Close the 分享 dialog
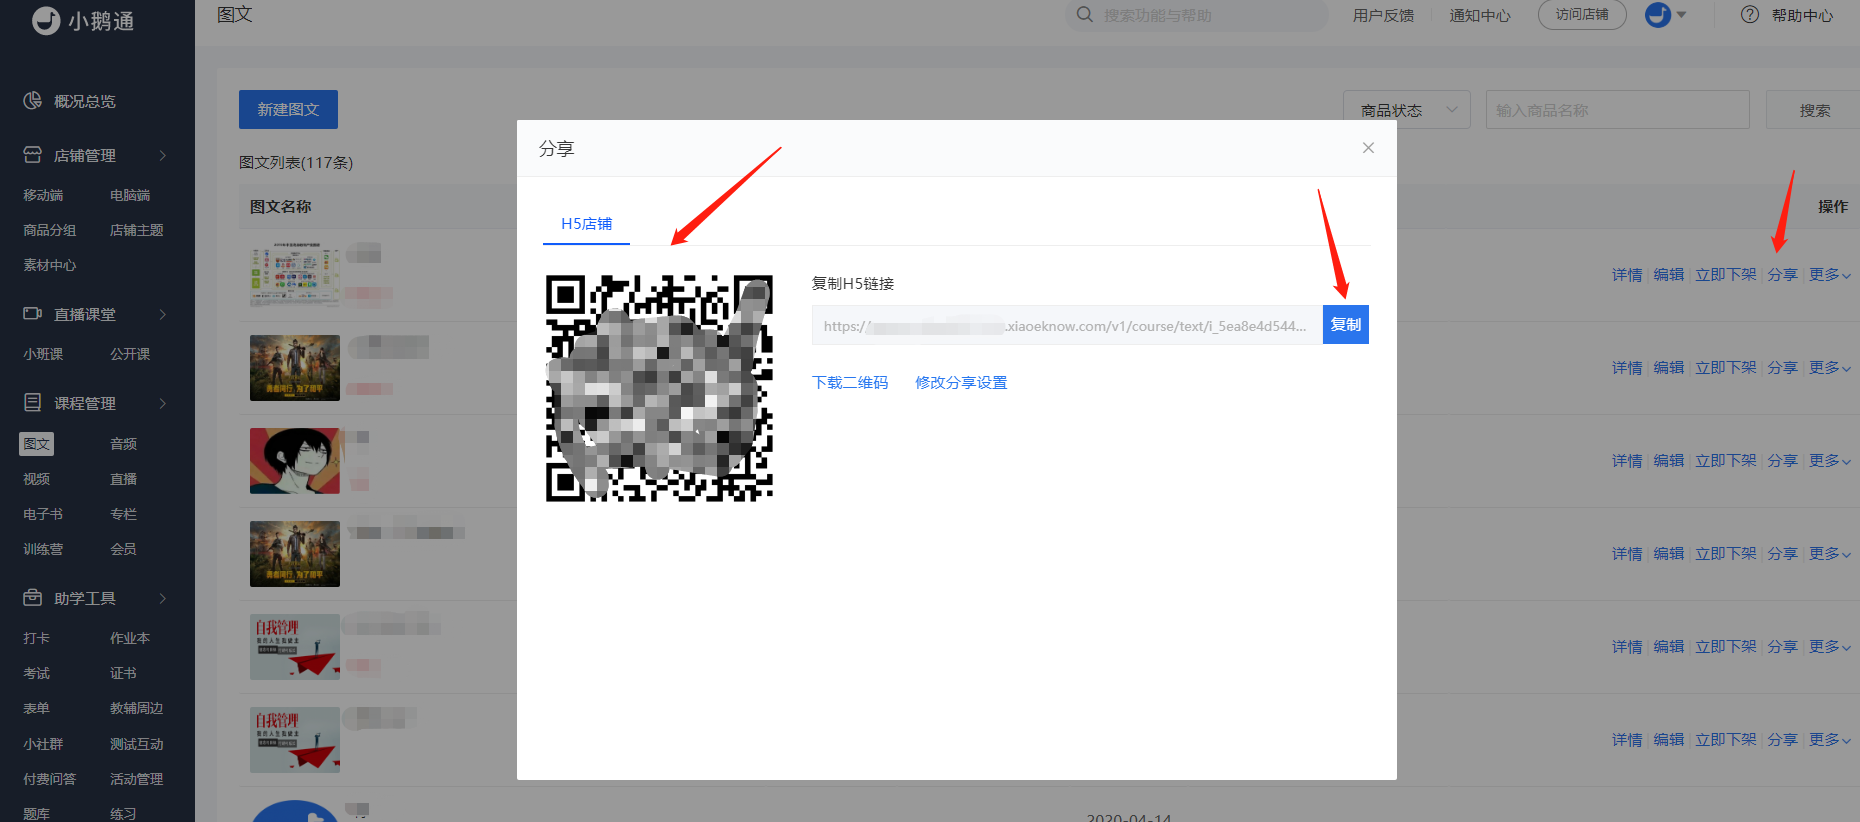The width and height of the screenshot is (1860, 822). coord(1368,148)
